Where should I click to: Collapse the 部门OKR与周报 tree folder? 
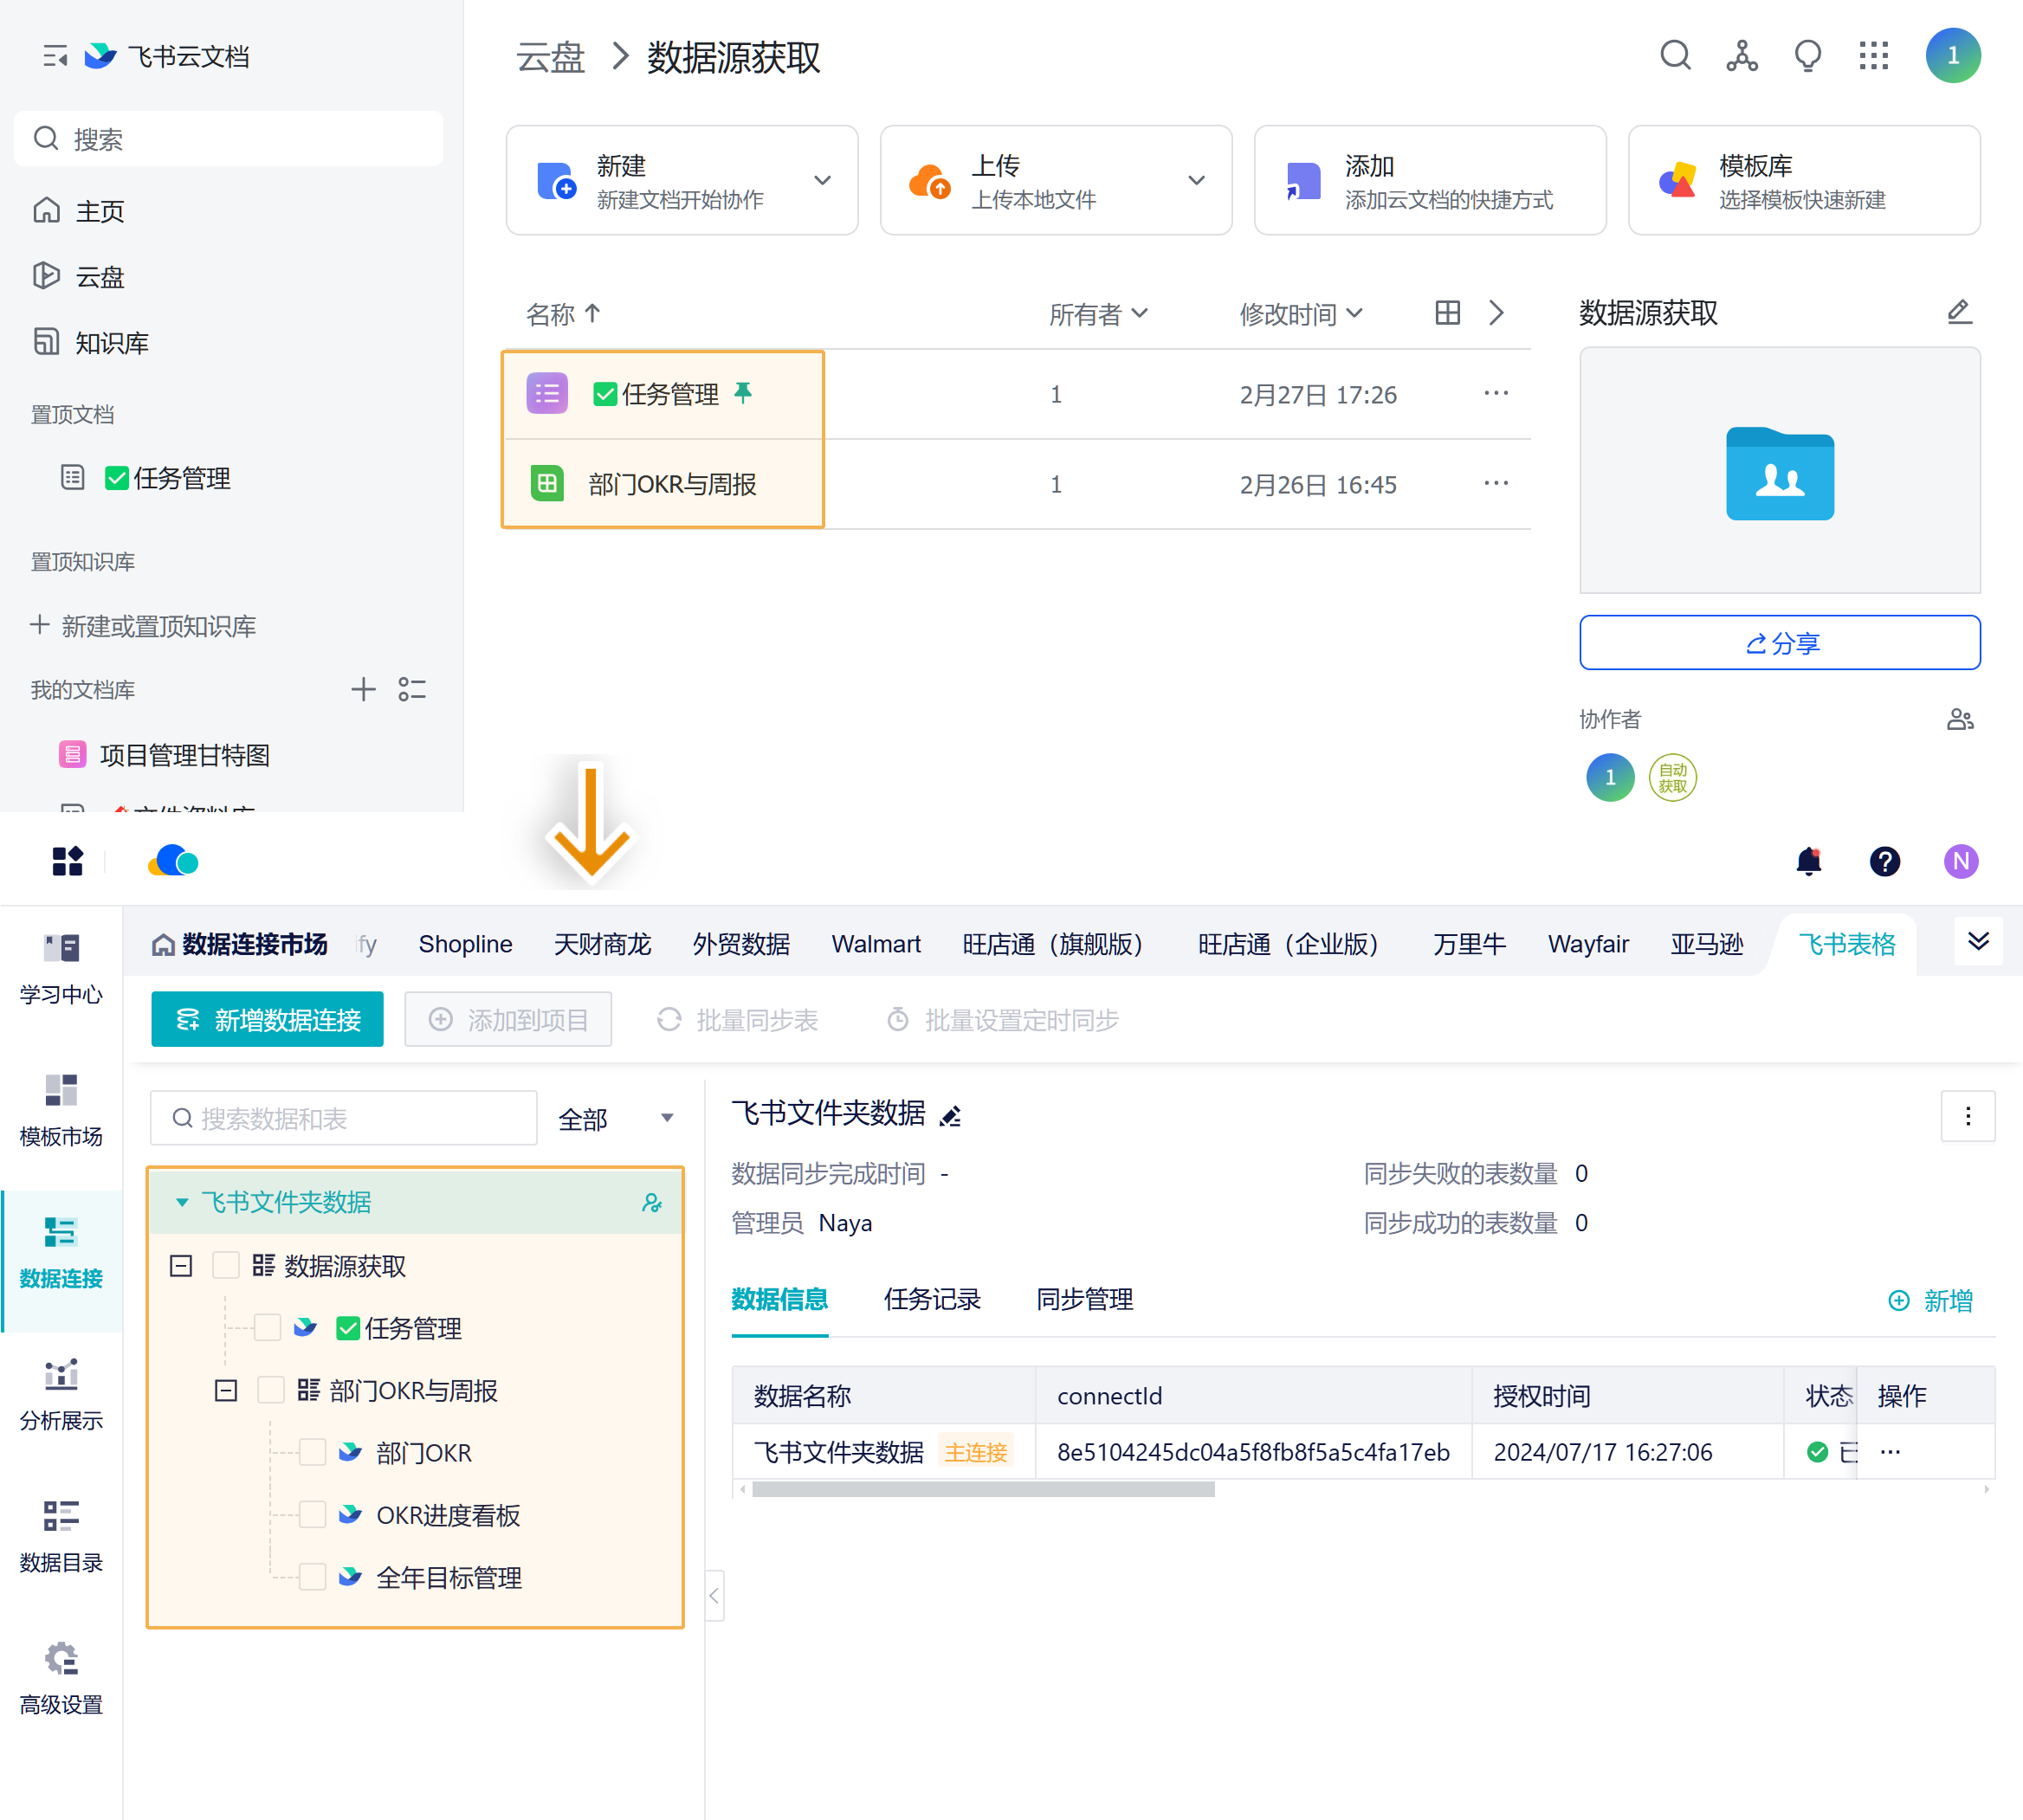[226, 1390]
